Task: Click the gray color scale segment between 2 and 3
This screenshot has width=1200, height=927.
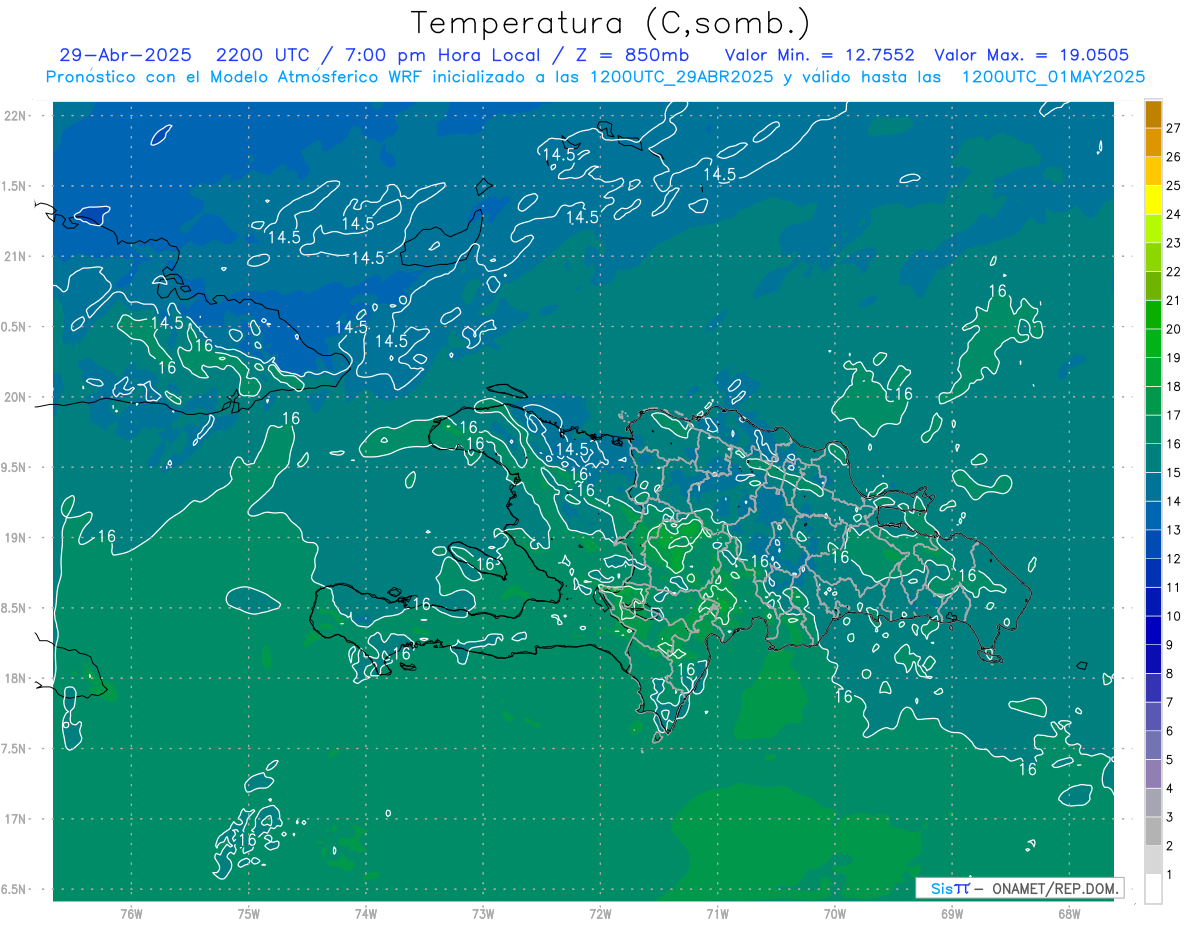Action: pyautogui.click(x=1153, y=832)
